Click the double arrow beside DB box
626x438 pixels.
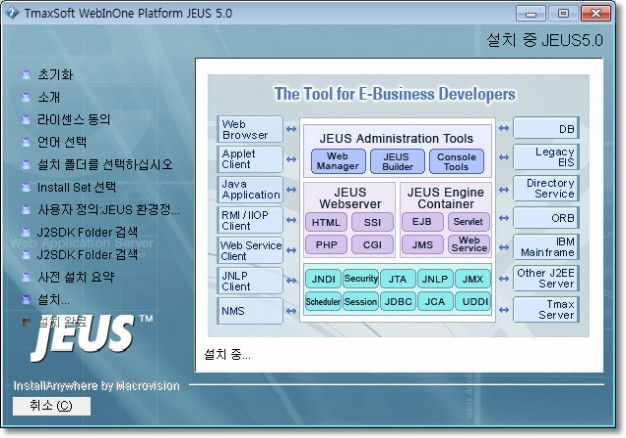pos(504,128)
